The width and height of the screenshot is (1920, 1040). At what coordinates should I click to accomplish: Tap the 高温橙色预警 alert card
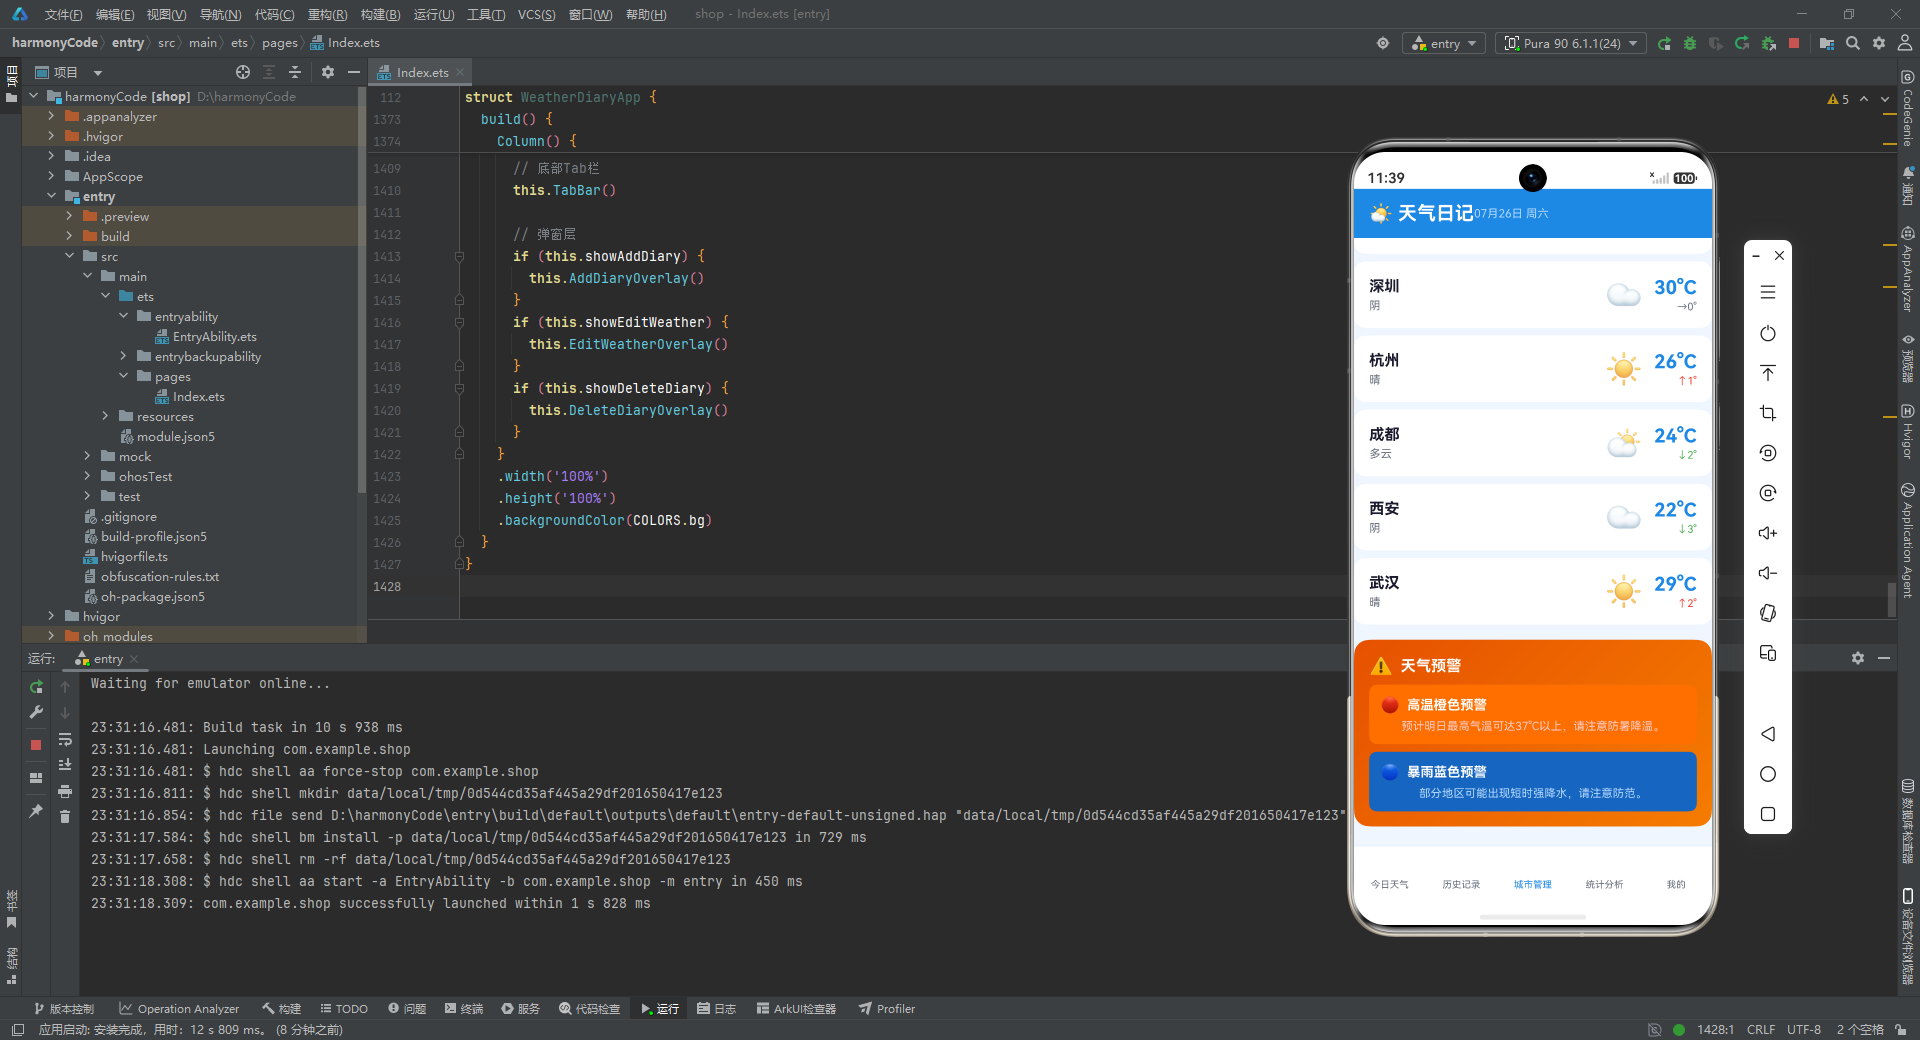pos(1532,715)
